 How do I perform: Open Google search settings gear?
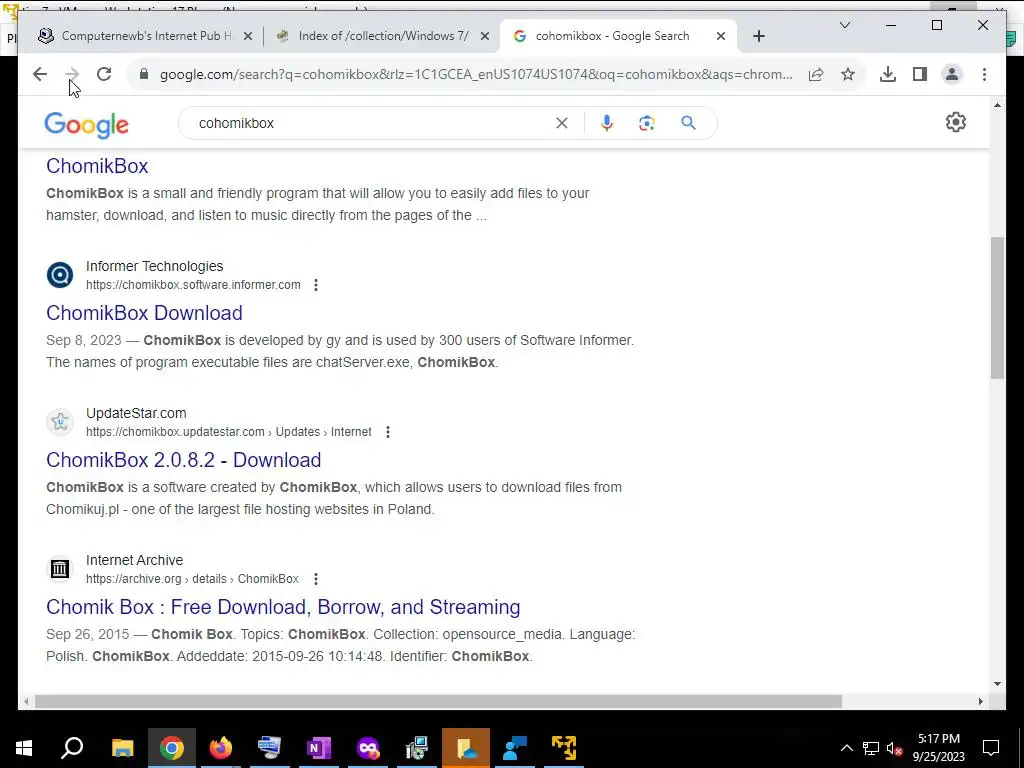tap(955, 122)
